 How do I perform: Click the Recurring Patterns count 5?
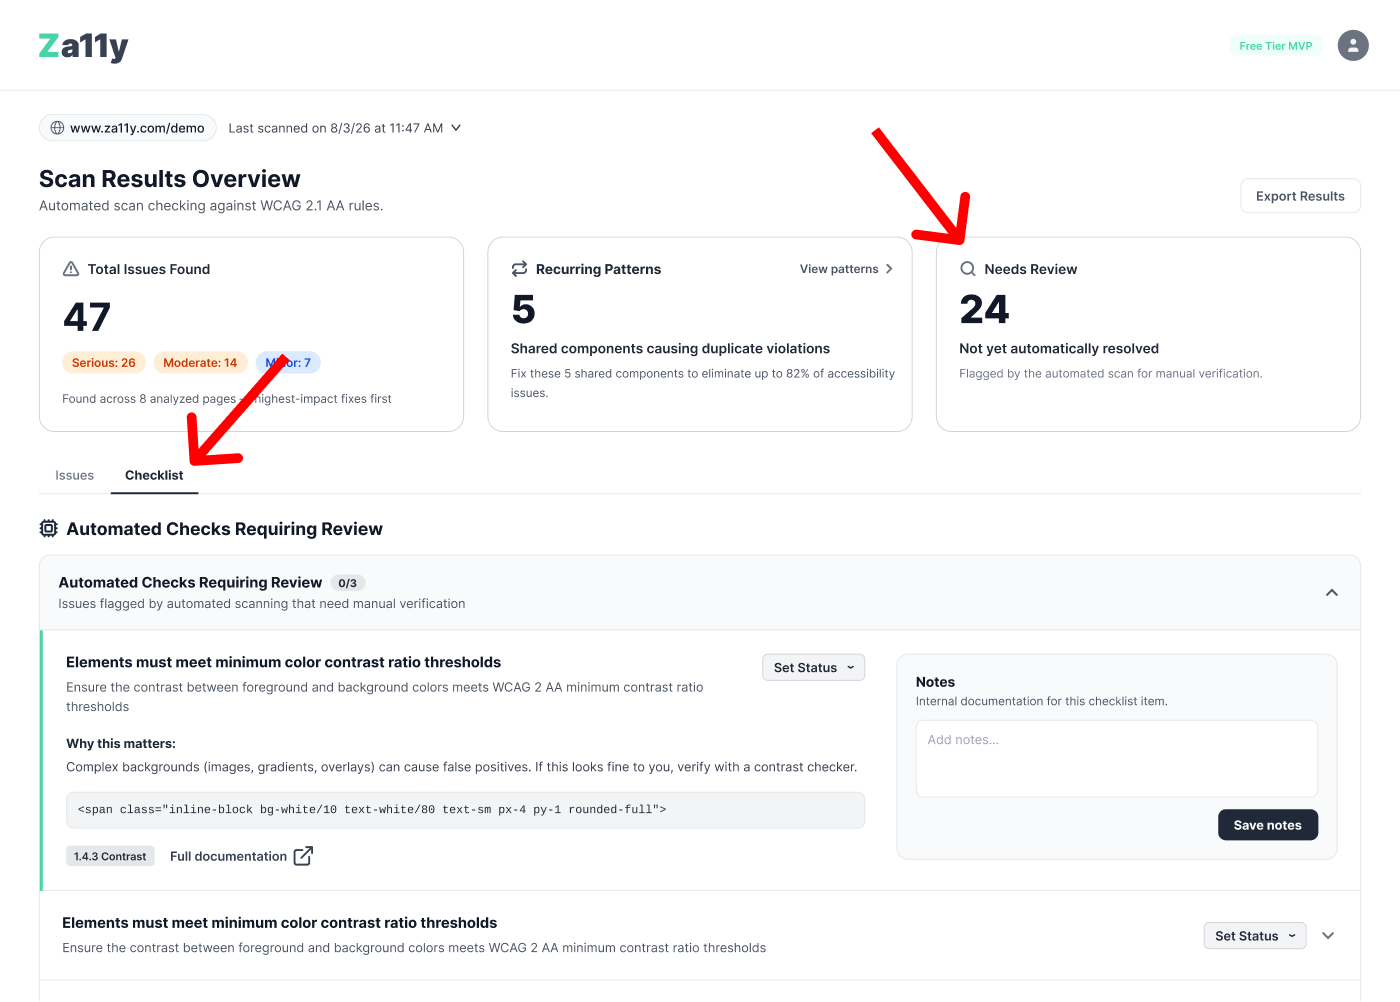(x=524, y=310)
